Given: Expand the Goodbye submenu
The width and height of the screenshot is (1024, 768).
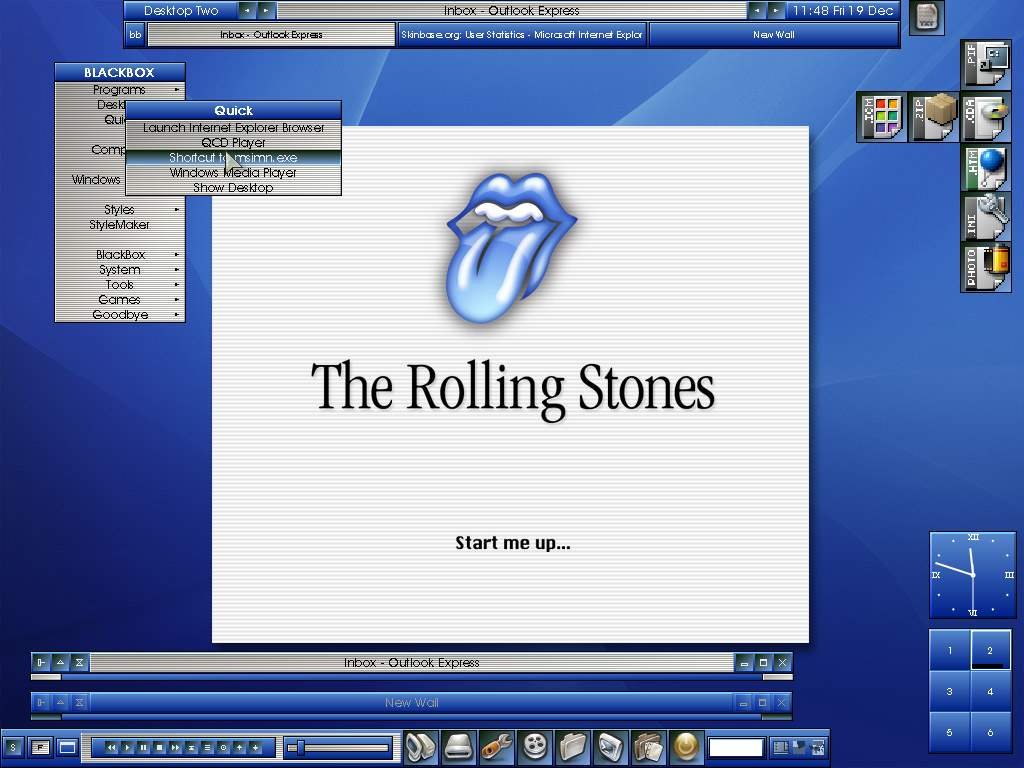Looking at the screenshot, I should click(120, 315).
